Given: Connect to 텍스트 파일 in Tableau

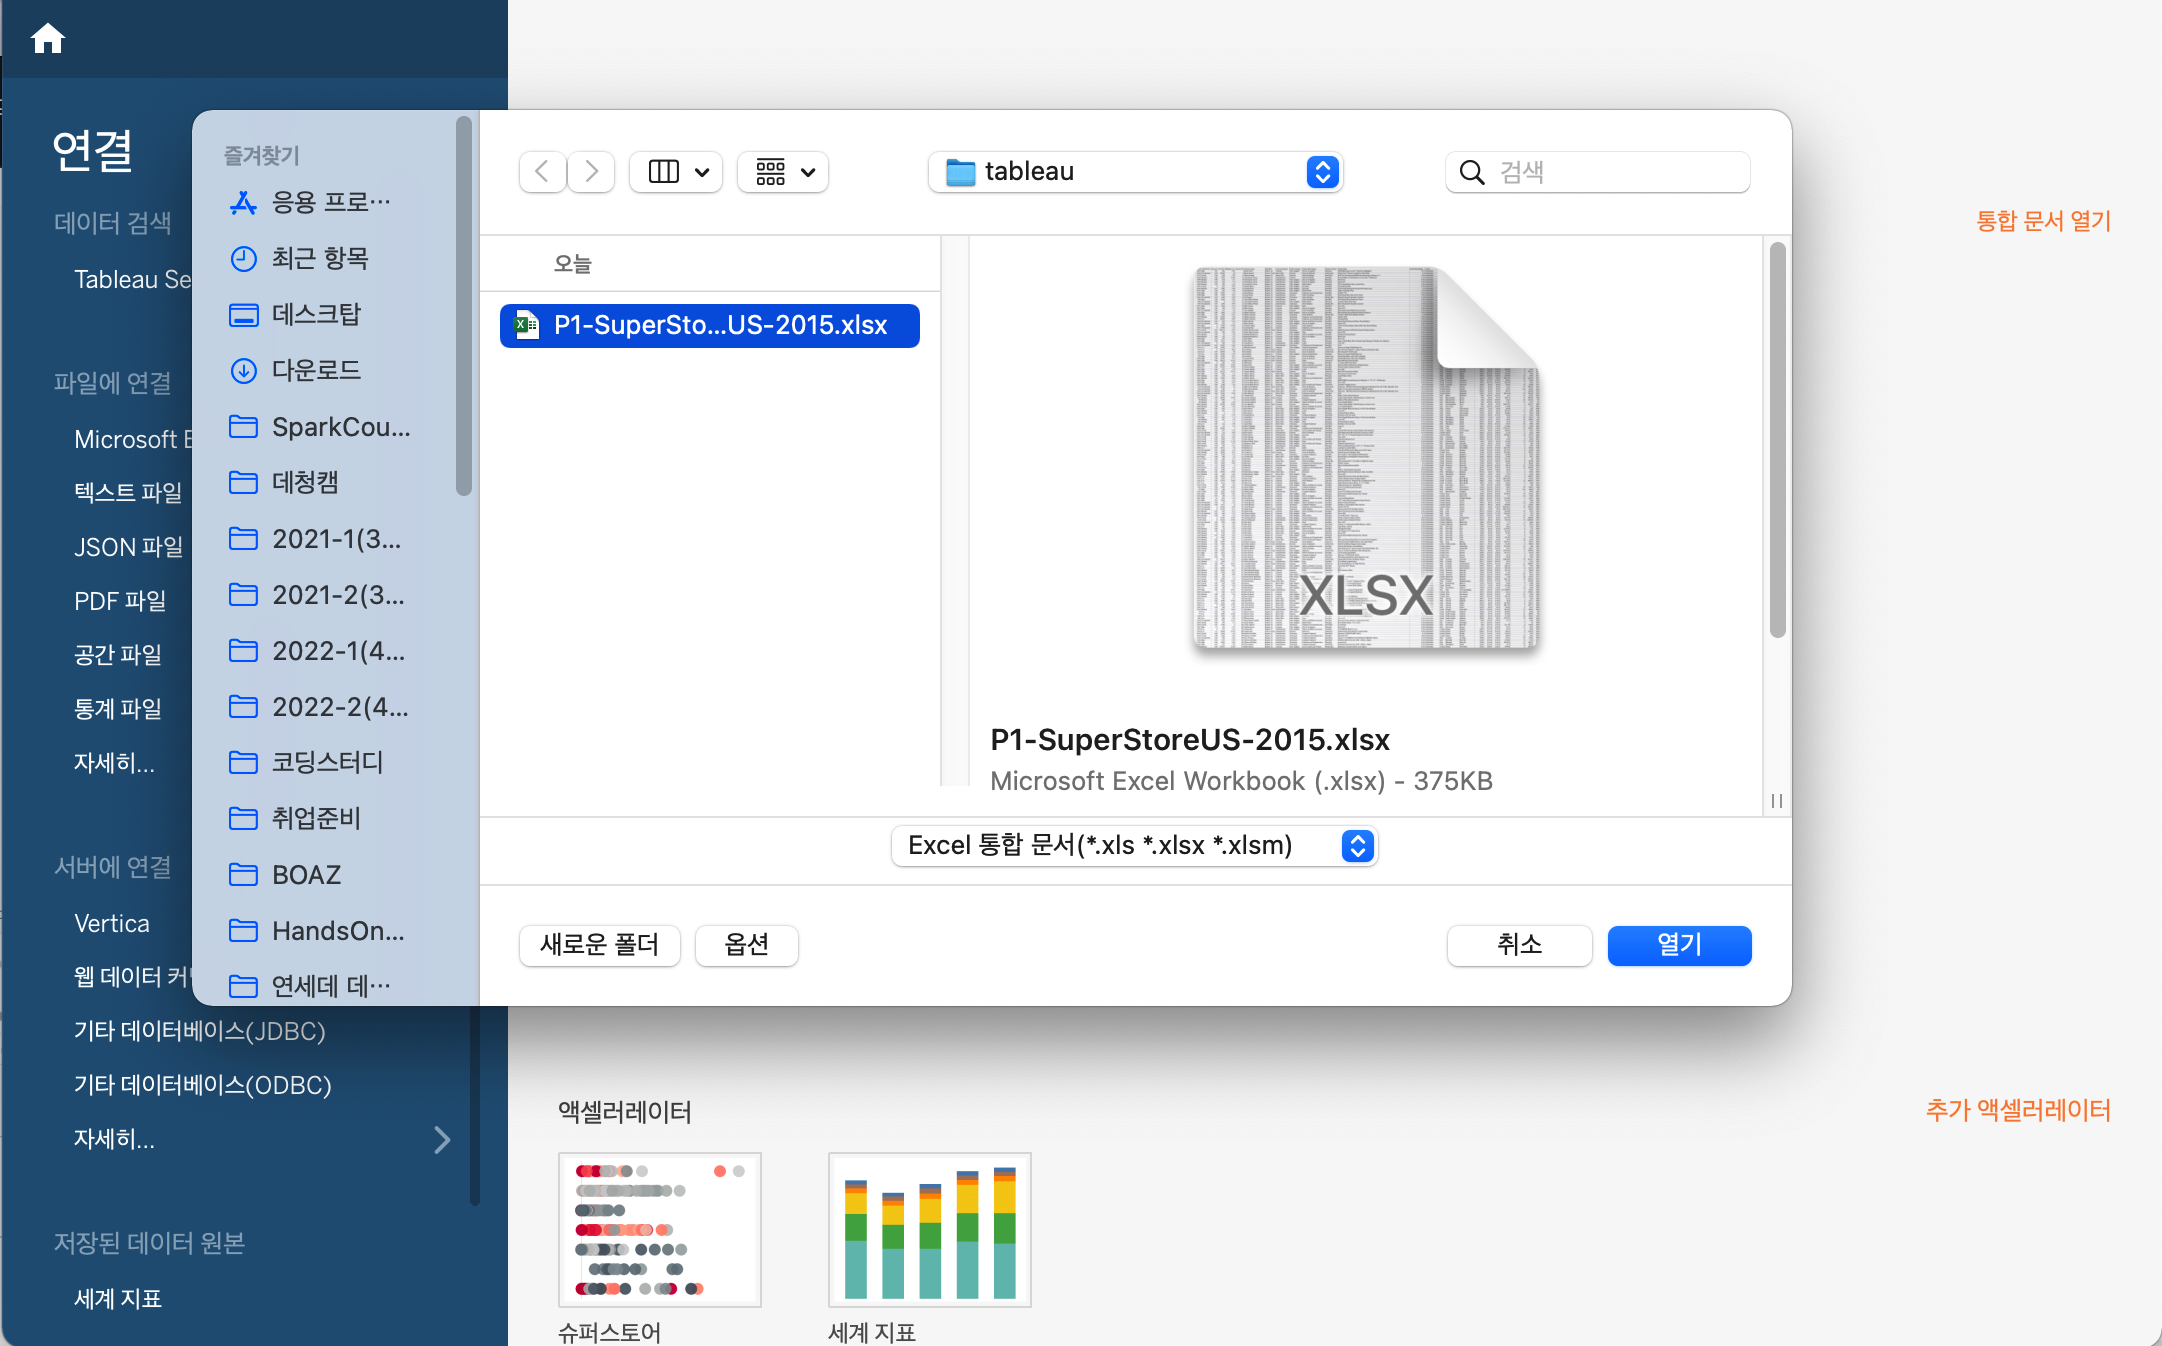Looking at the screenshot, I should pyautogui.click(x=128, y=493).
